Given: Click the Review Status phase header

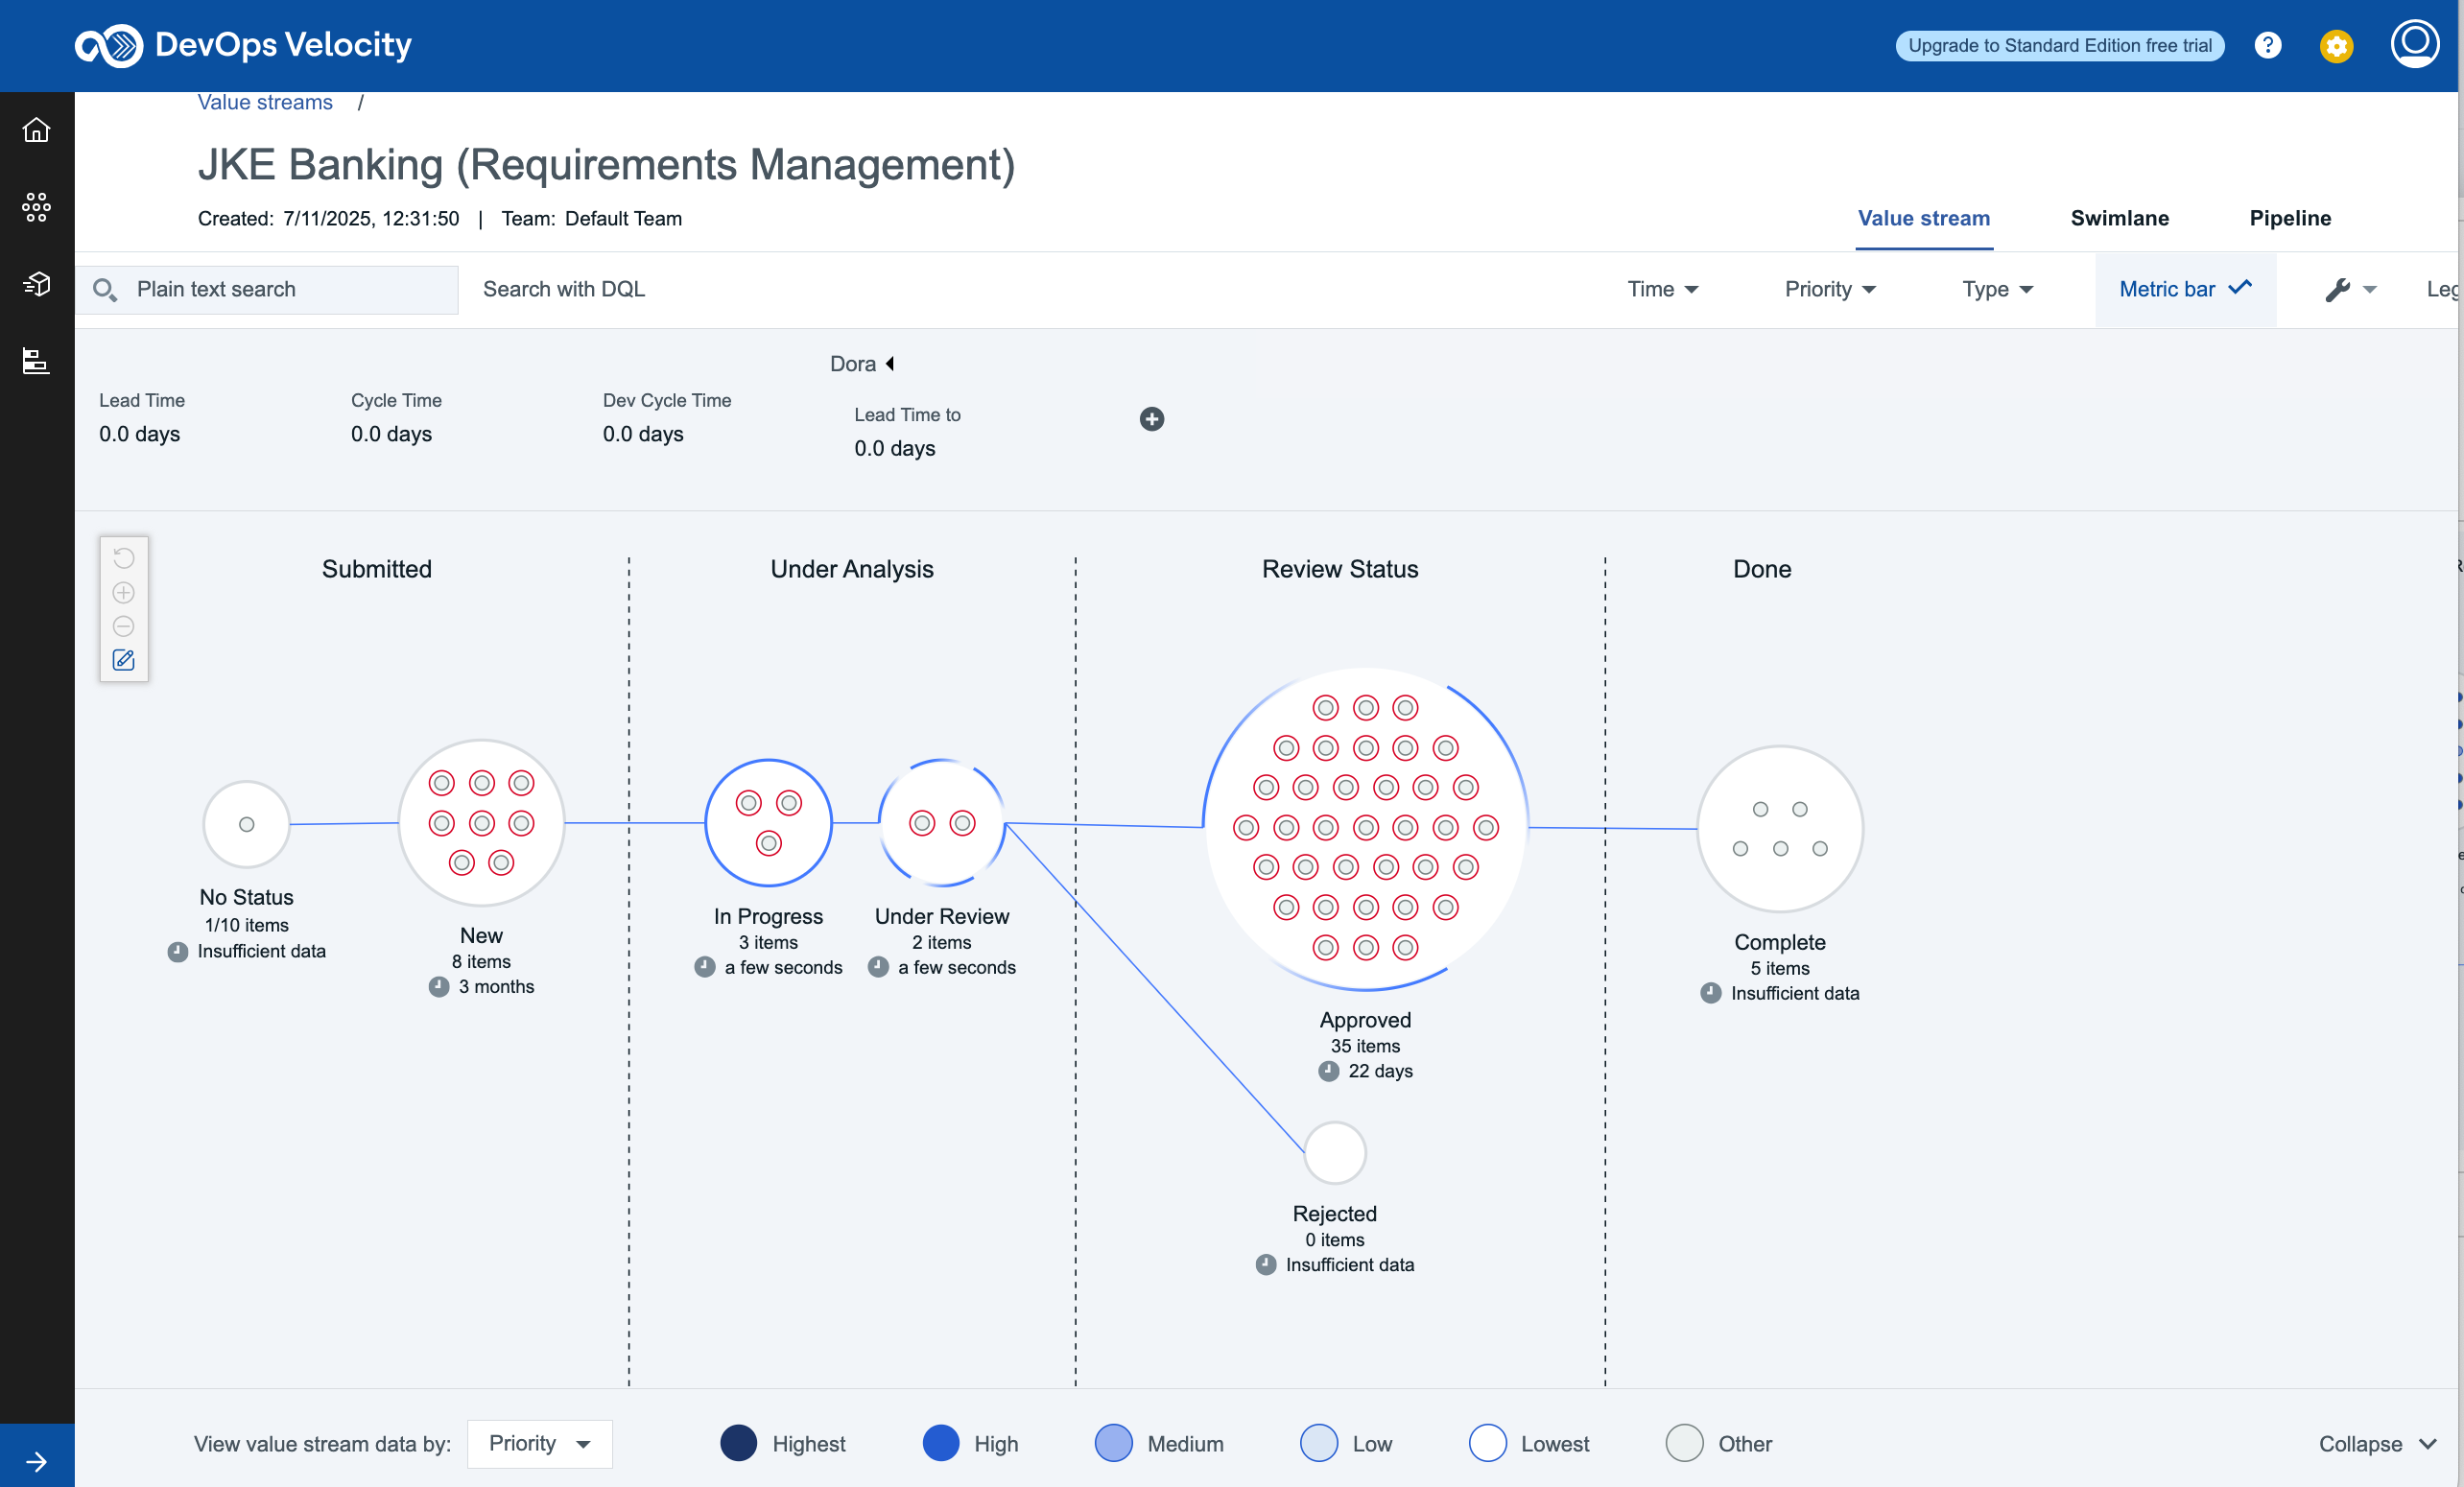Looking at the screenshot, I should tap(1339, 569).
